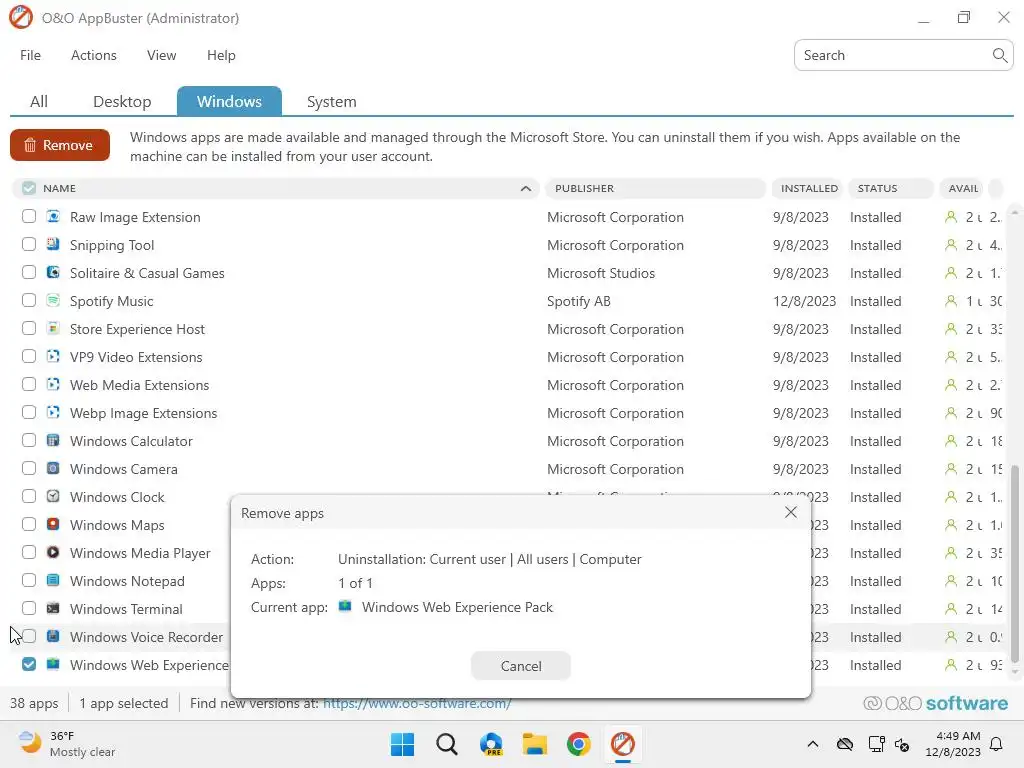Switch to the All tab
This screenshot has height=768, width=1024.
pyautogui.click(x=39, y=101)
